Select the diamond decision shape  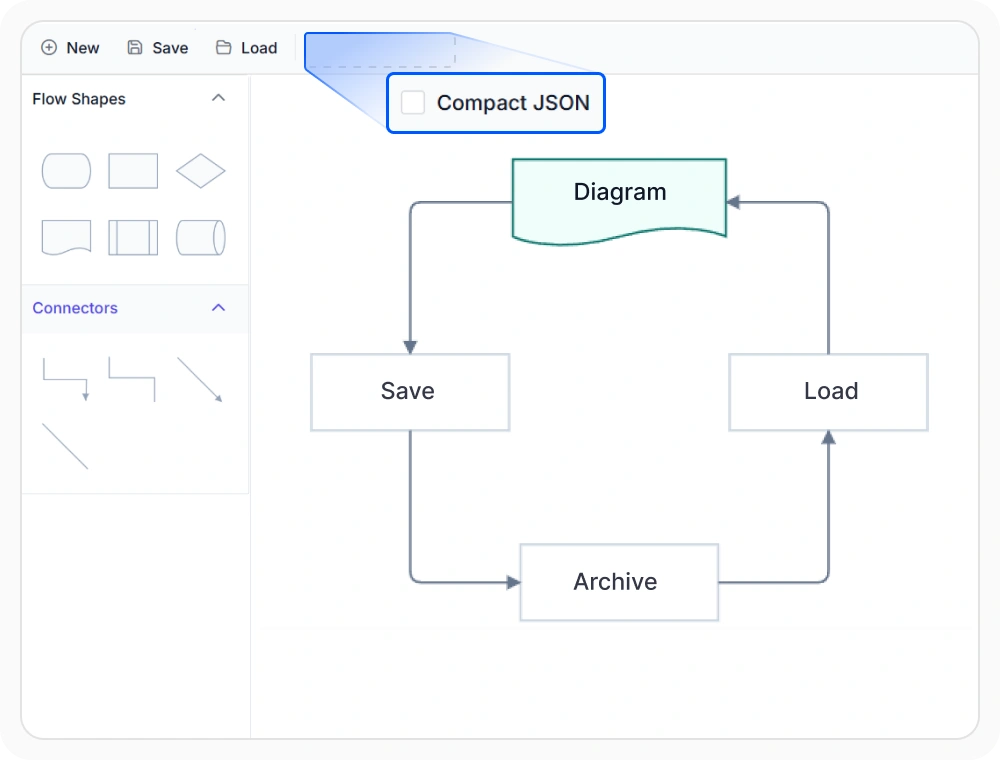pyautogui.click(x=200, y=171)
